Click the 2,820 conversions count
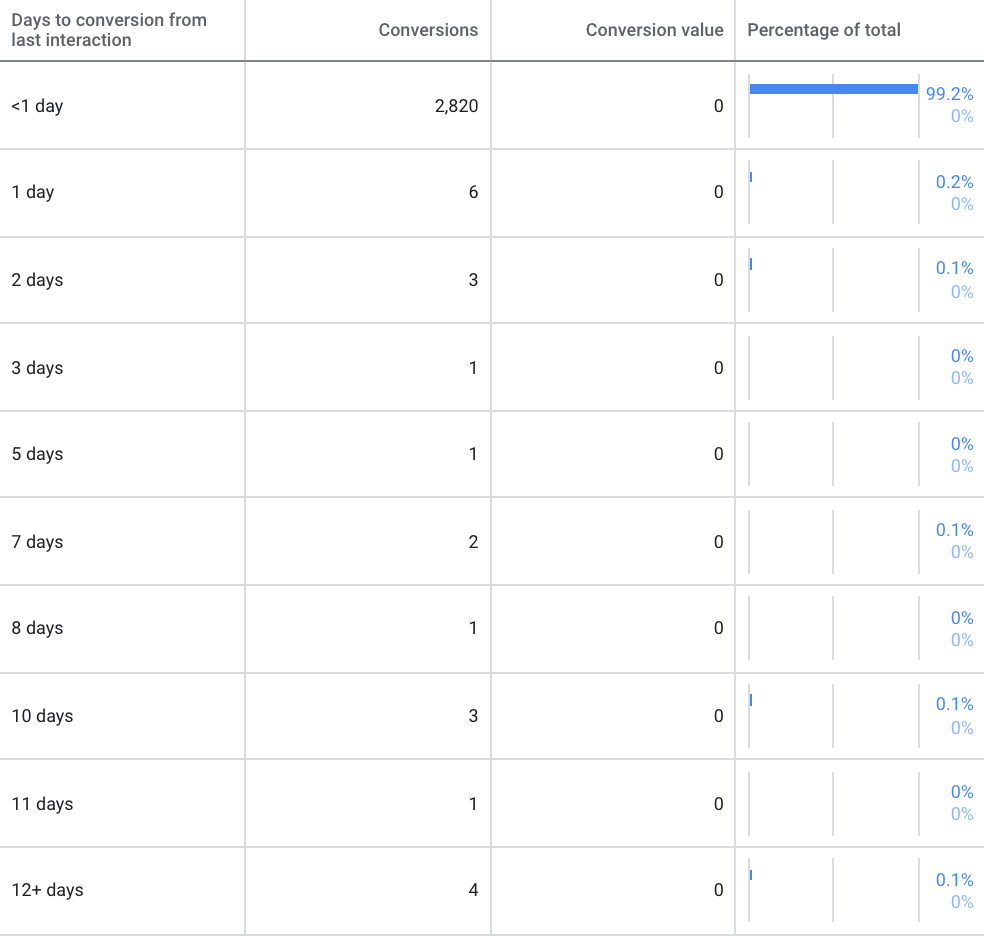Screen dimensions: 984x936 pos(456,106)
